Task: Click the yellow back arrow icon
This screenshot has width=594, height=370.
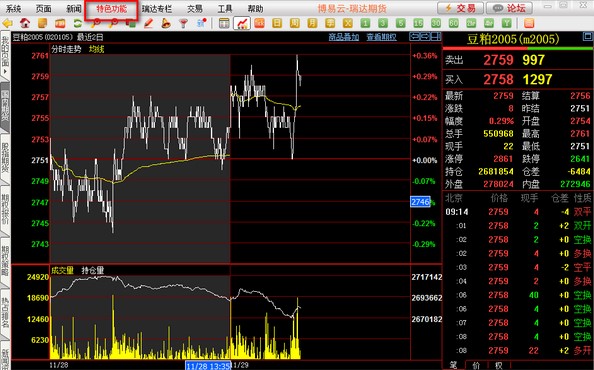Action: 7,23
